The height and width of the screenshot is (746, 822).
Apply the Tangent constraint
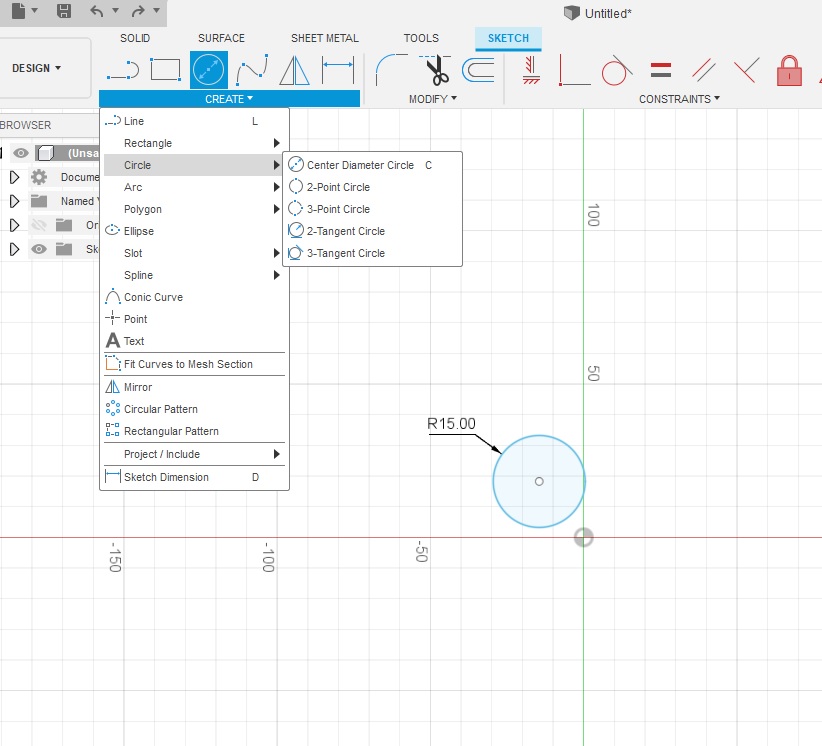tap(615, 68)
